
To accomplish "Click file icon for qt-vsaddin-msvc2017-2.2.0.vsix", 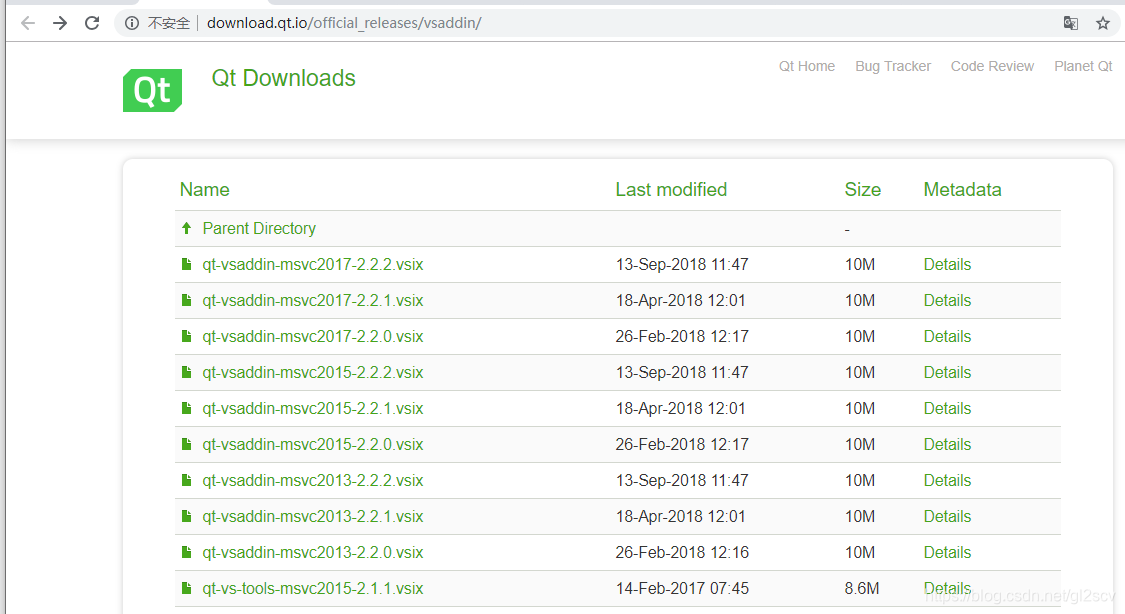I will coord(187,336).
